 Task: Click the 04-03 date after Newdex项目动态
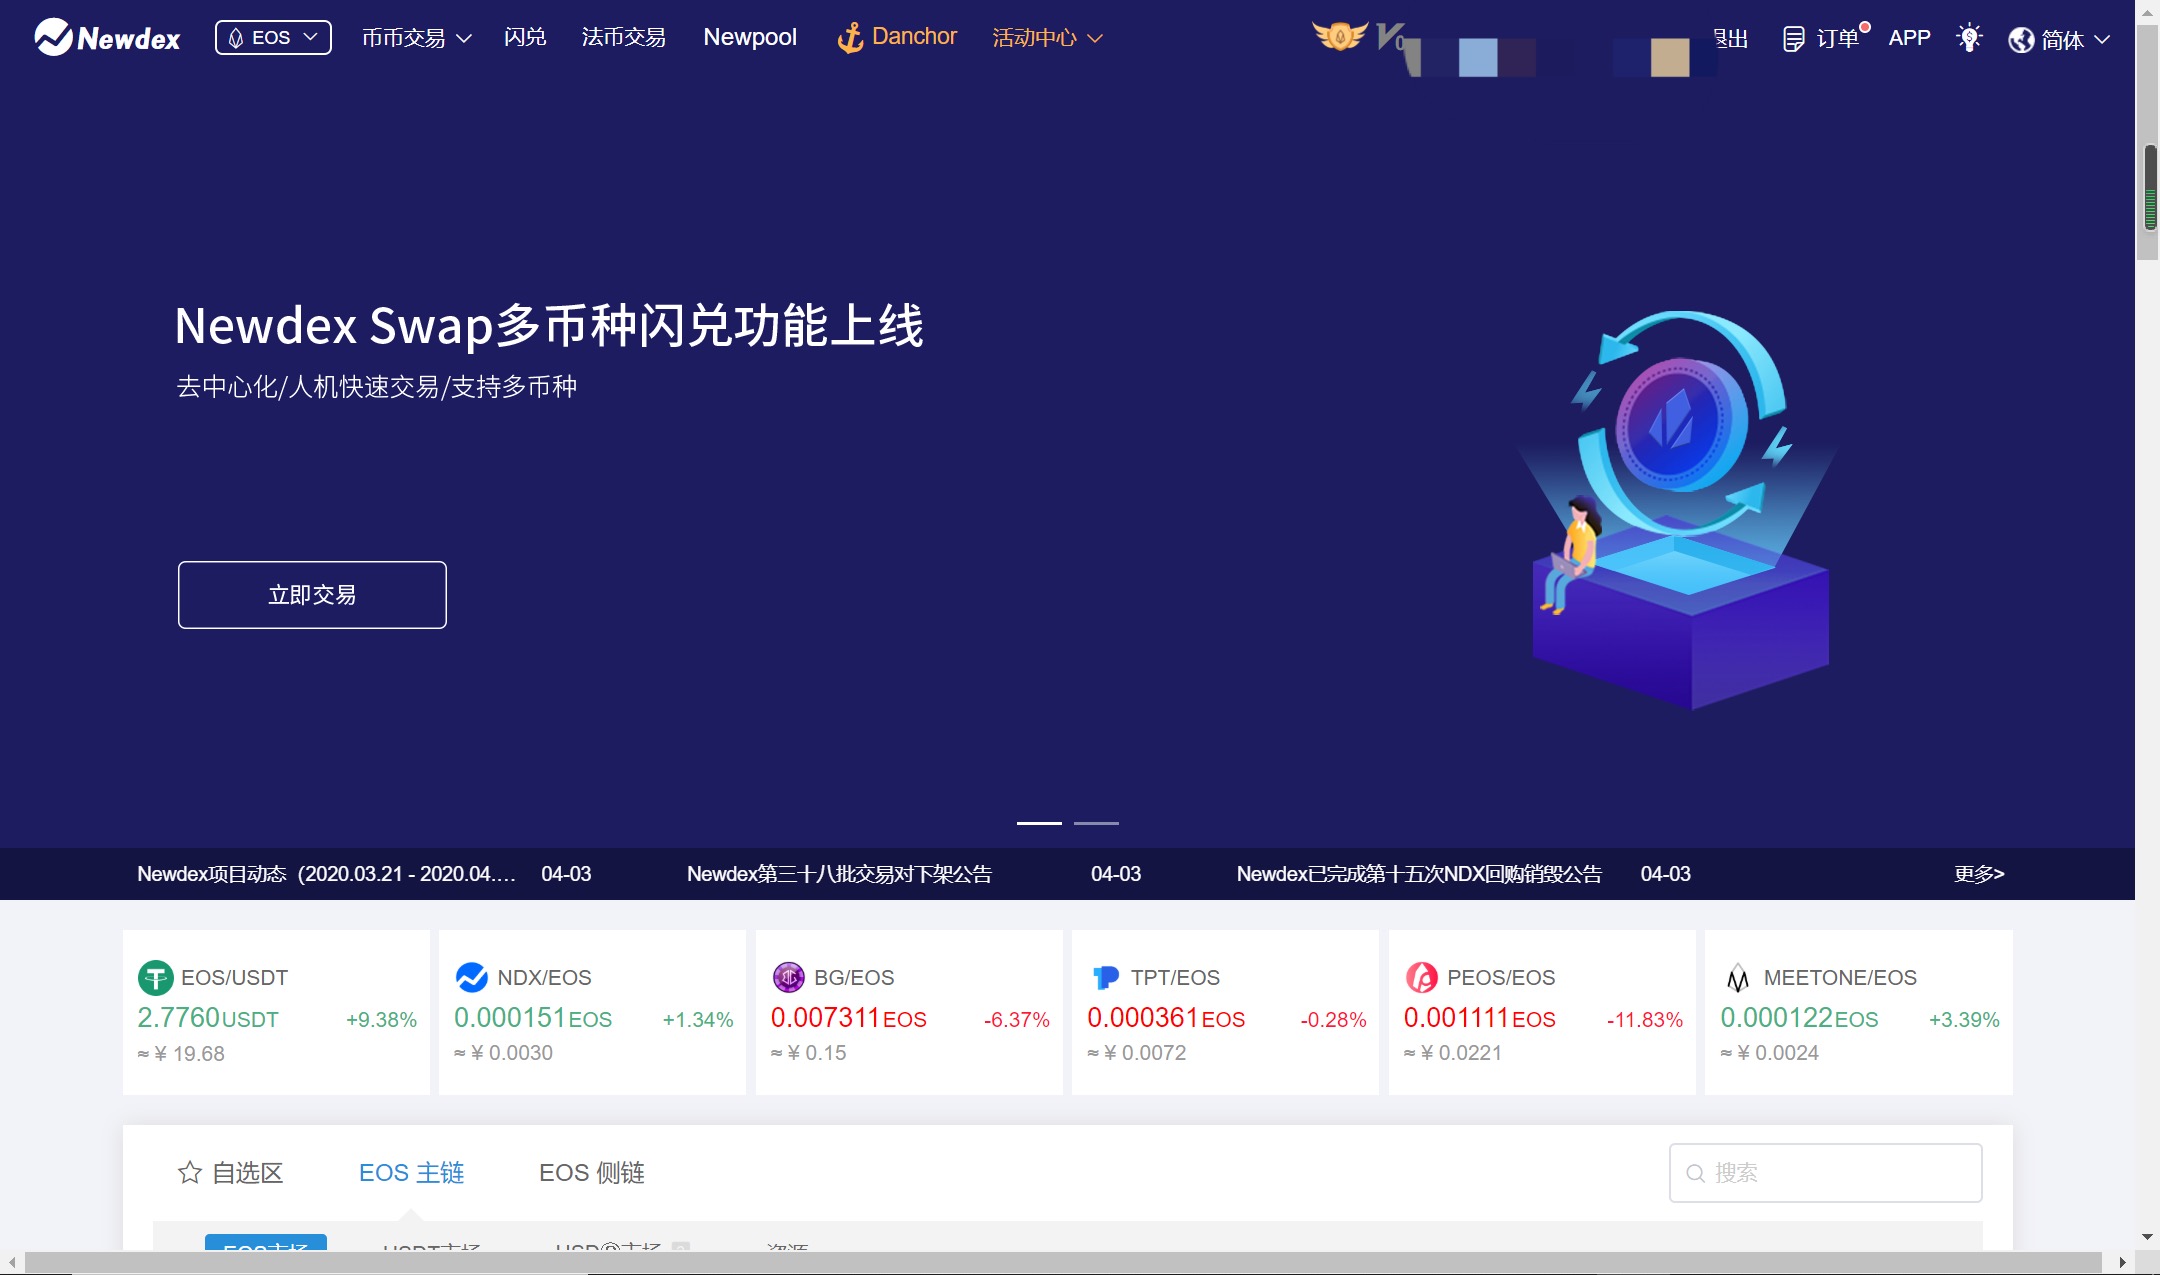tap(566, 874)
